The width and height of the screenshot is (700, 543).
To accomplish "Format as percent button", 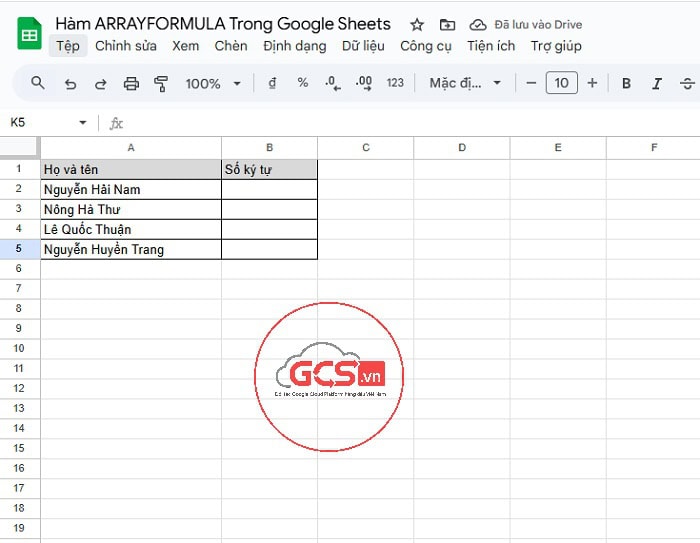I will [x=302, y=83].
